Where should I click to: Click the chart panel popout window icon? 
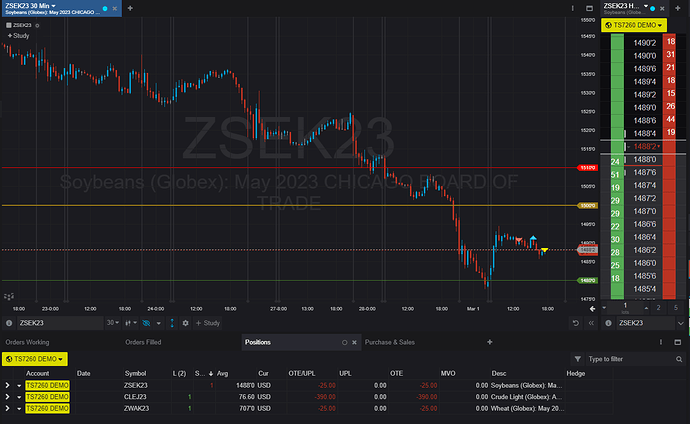point(589,8)
